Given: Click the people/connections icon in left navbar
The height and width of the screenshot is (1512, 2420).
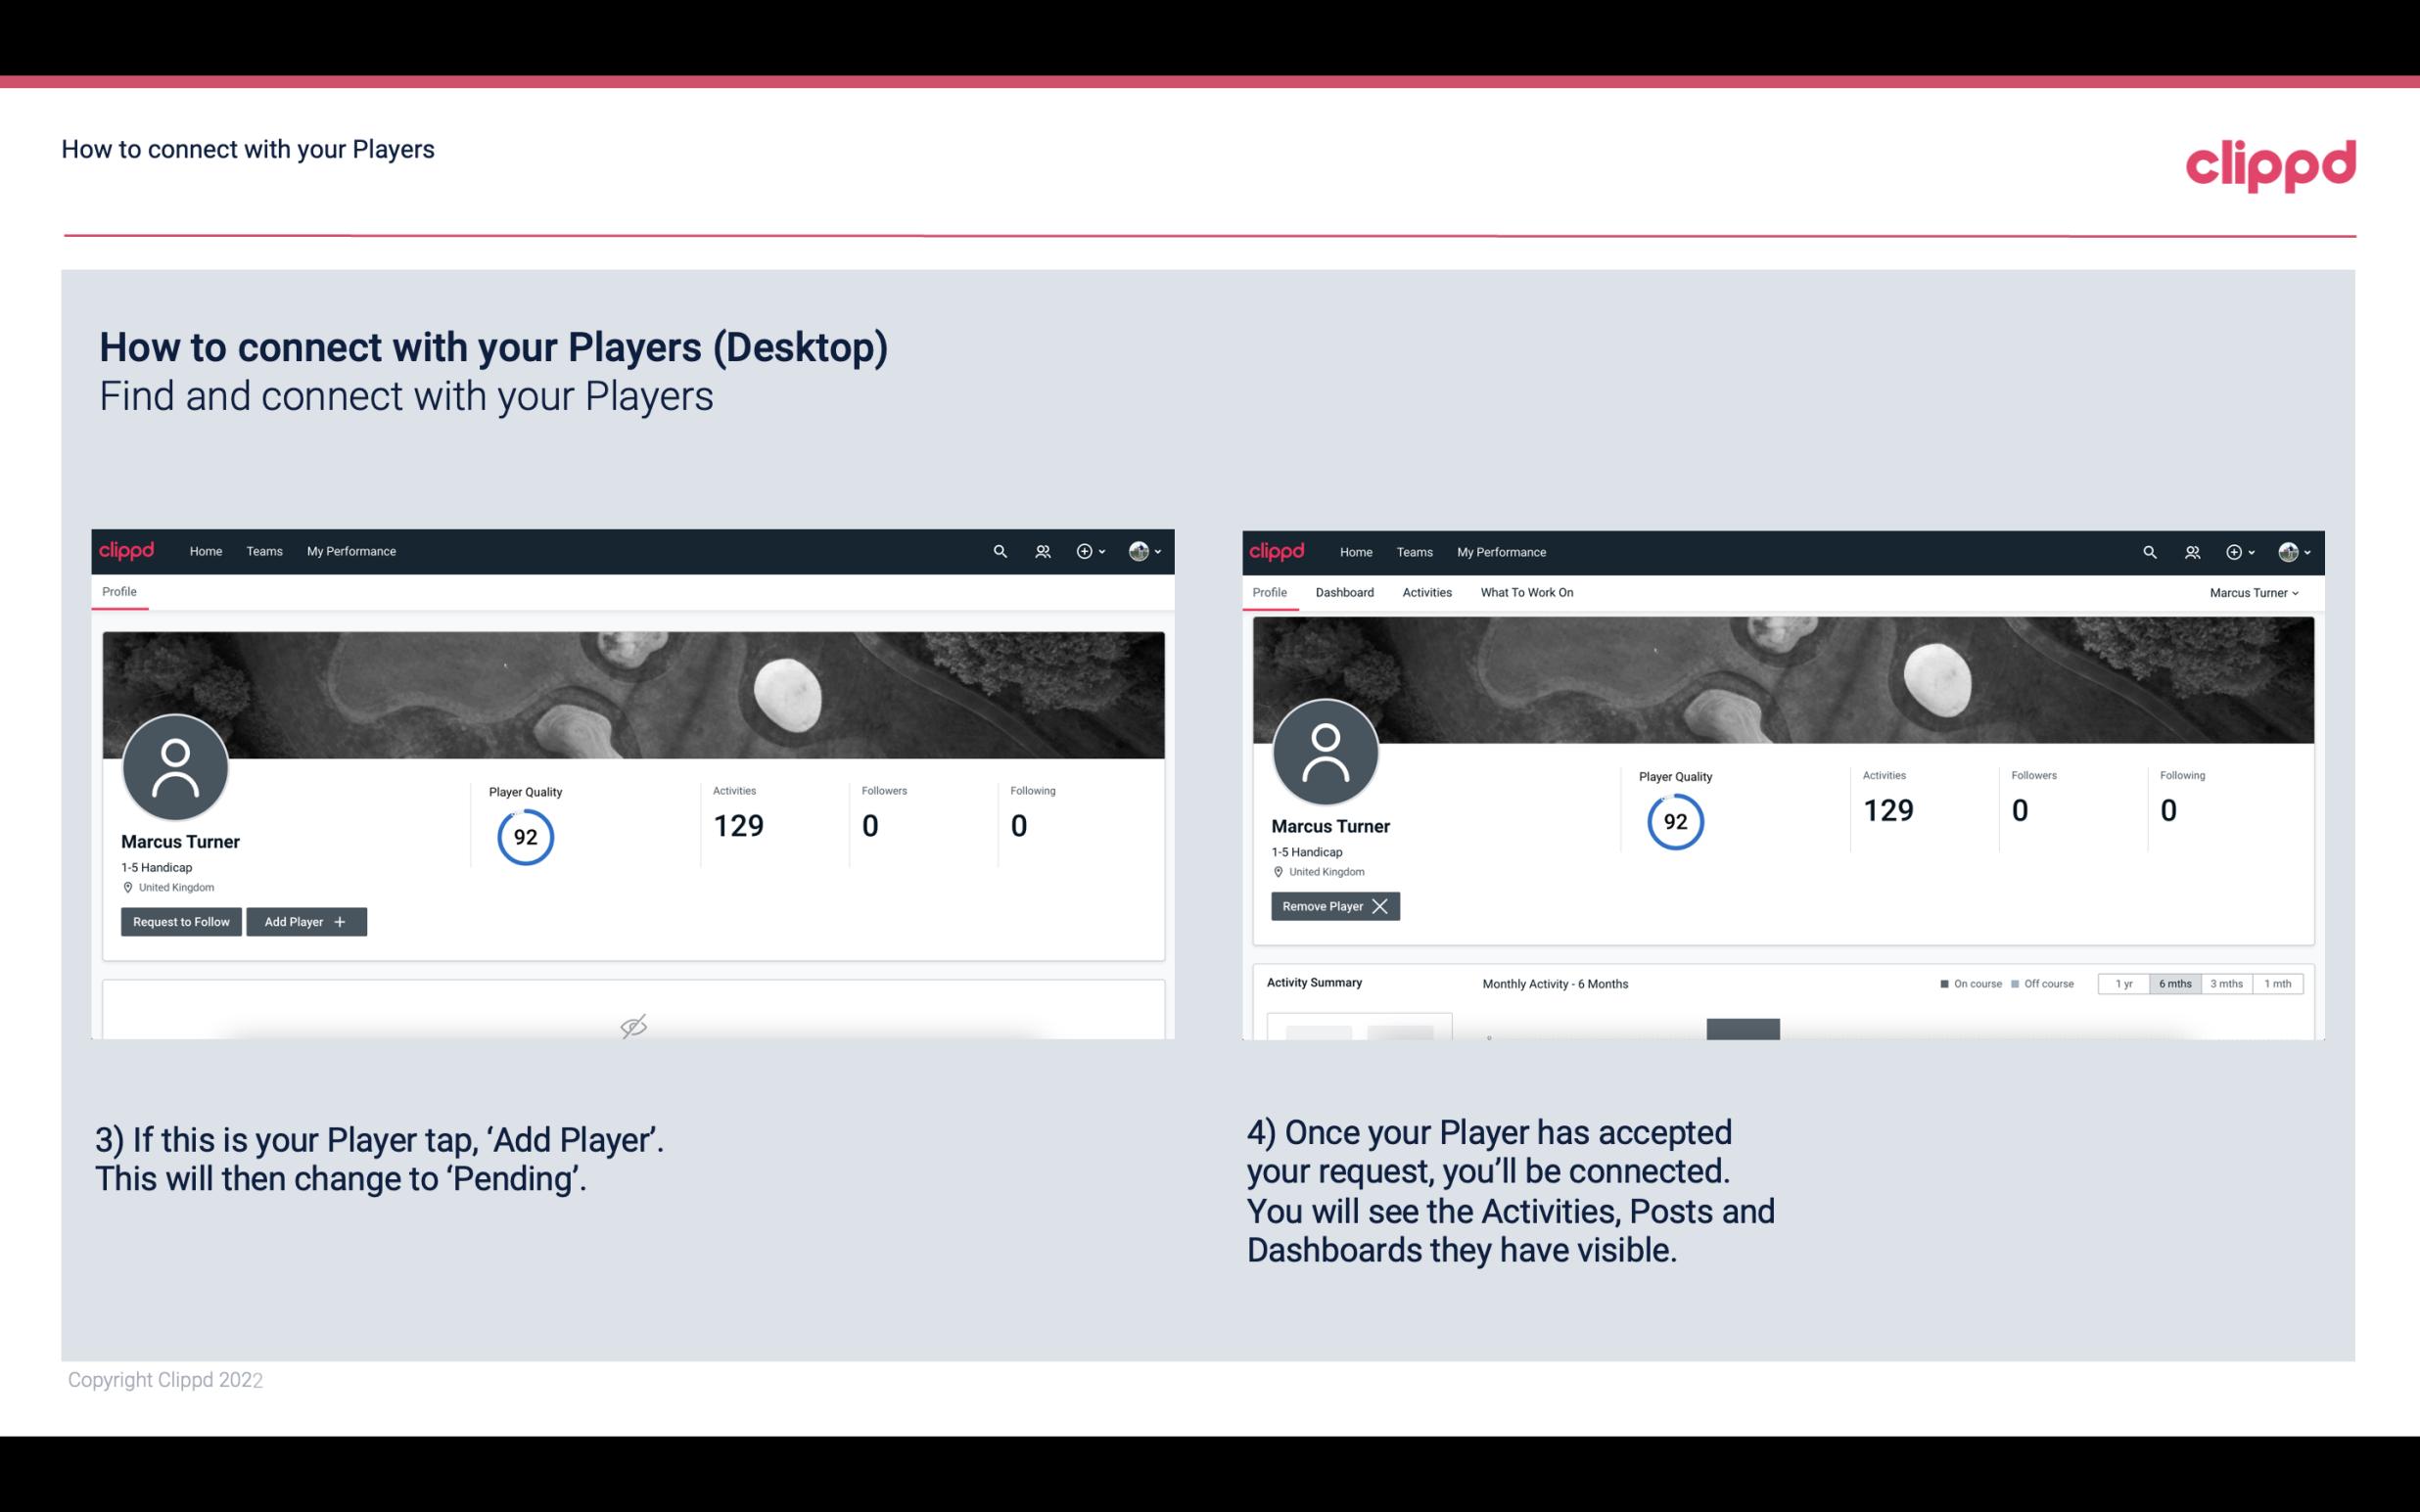Looking at the screenshot, I should pyautogui.click(x=1040, y=552).
